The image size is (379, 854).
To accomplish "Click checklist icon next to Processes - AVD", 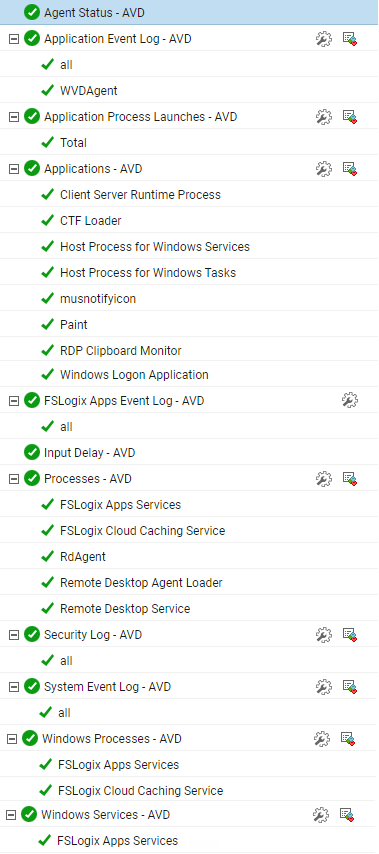I will (350, 479).
